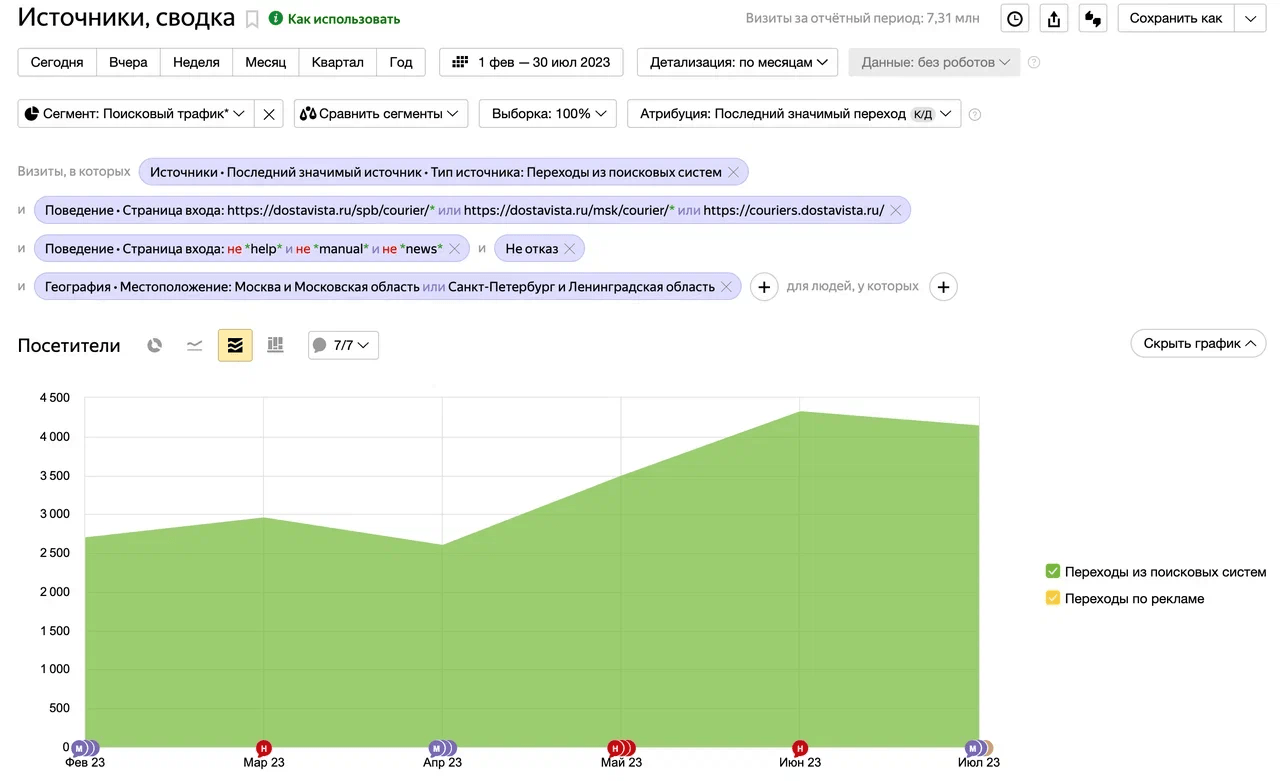Select the Сегодня period tab
Image resolution: width=1280 pixels, height=781 pixels.
pos(57,62)
